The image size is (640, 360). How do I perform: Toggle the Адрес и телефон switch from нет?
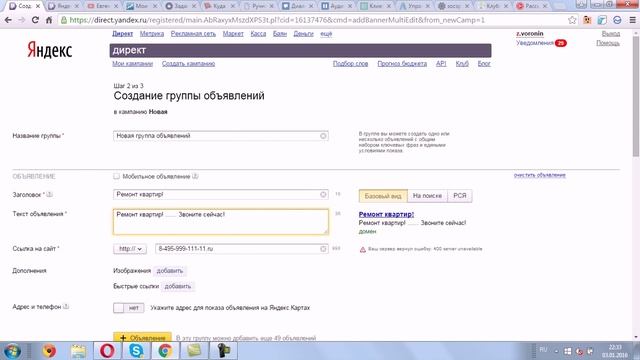(x=129, y=308)
